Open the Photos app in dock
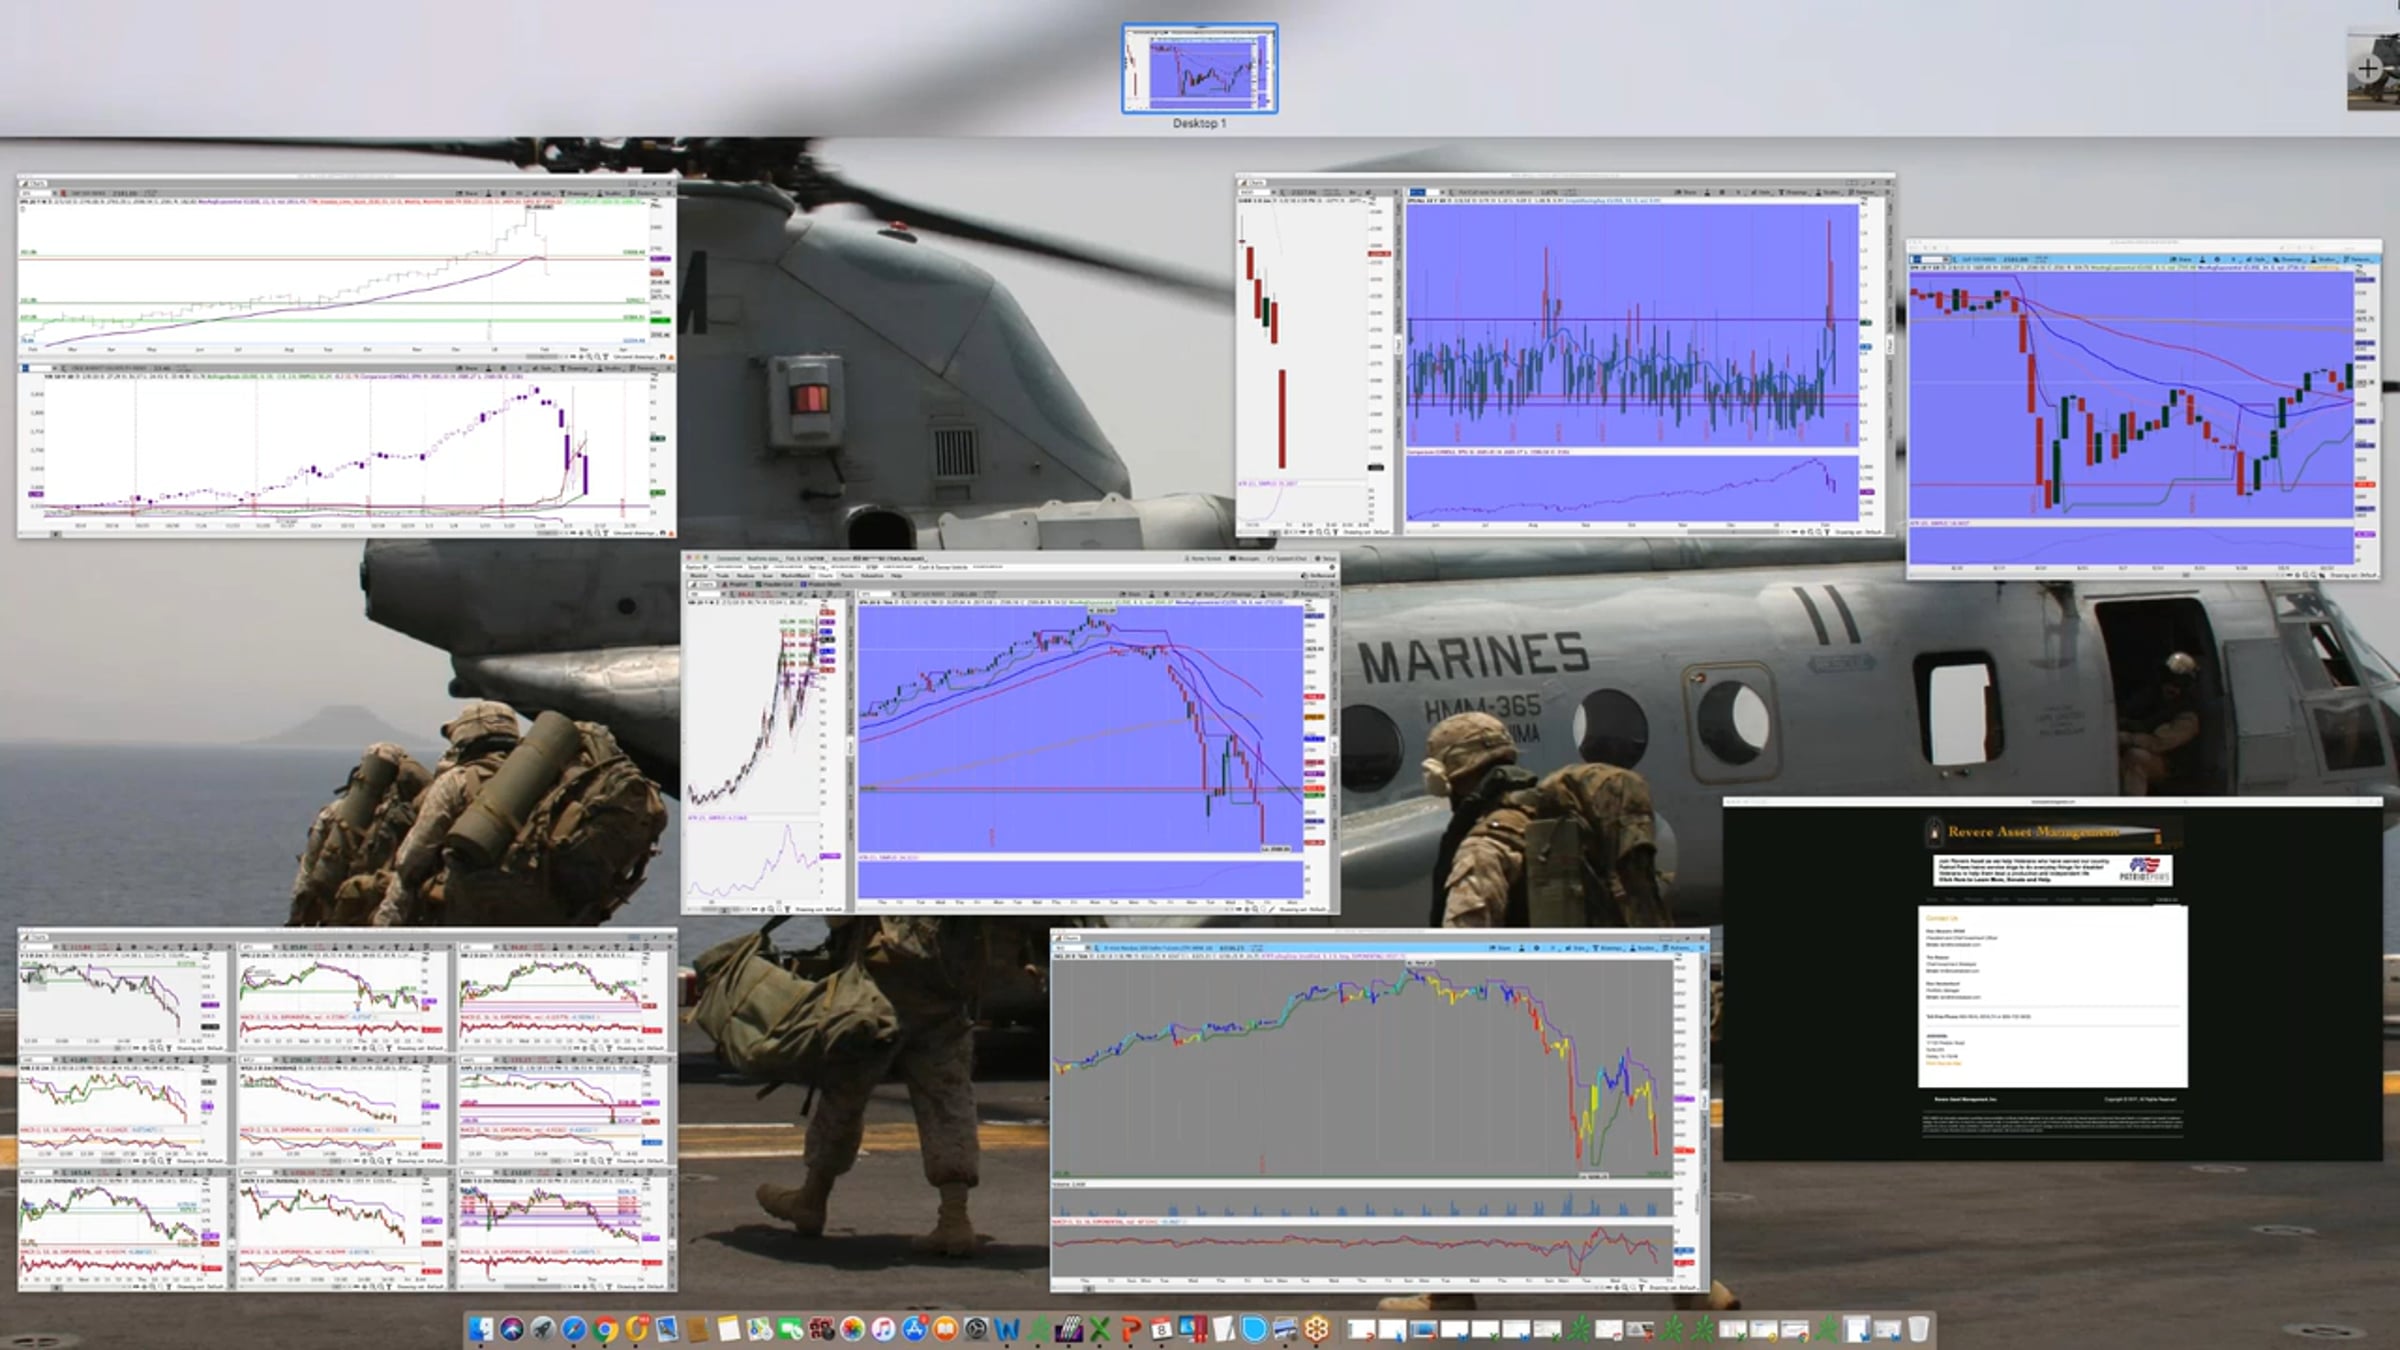The height and width of the screenshot is (1350, 2400). coord(852,1329)
